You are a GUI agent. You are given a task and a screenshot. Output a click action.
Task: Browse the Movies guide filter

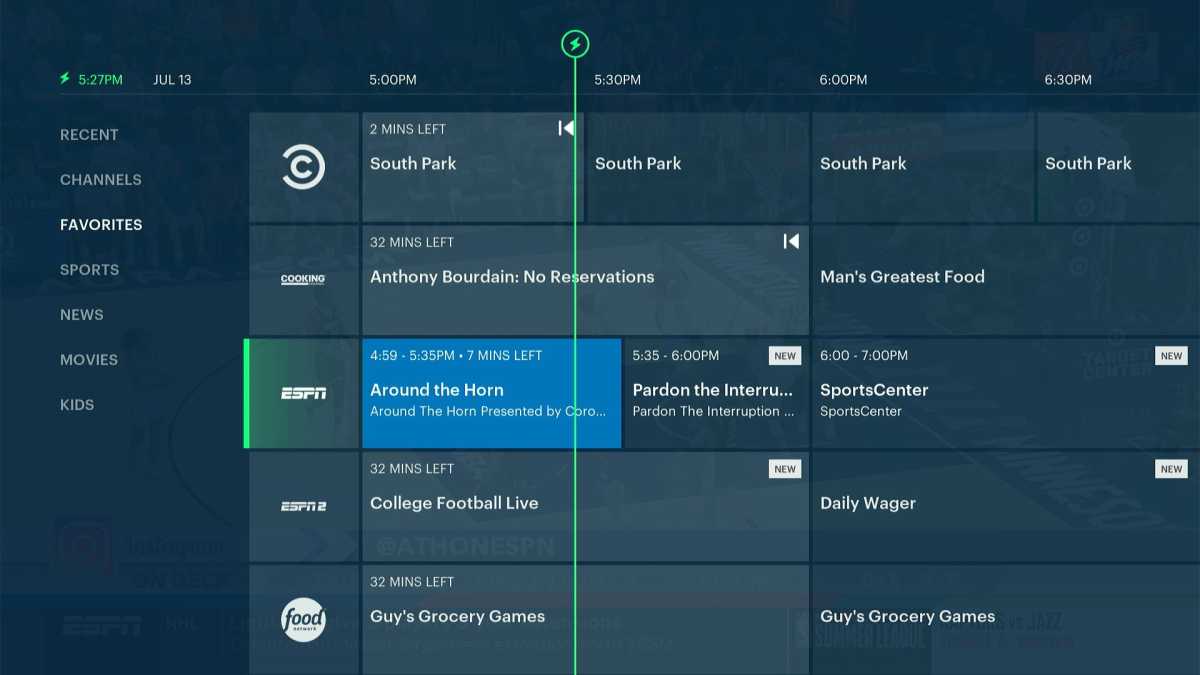(x=89, y=360)
